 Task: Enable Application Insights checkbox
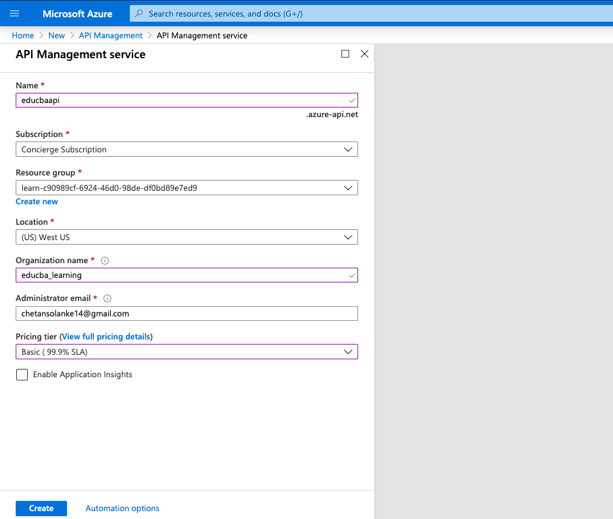point(22,375)
